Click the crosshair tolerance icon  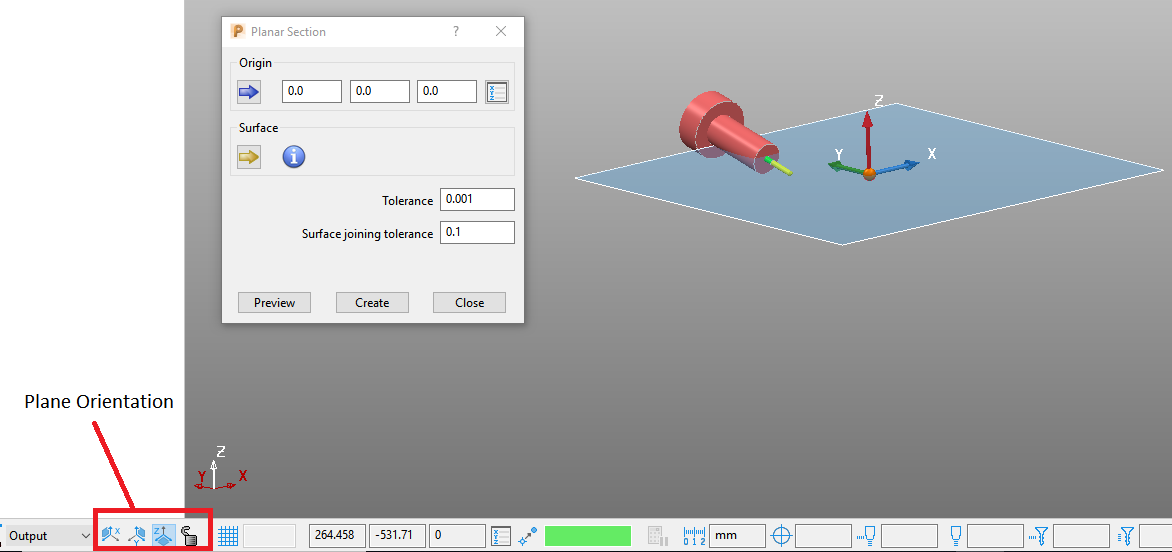781,536
